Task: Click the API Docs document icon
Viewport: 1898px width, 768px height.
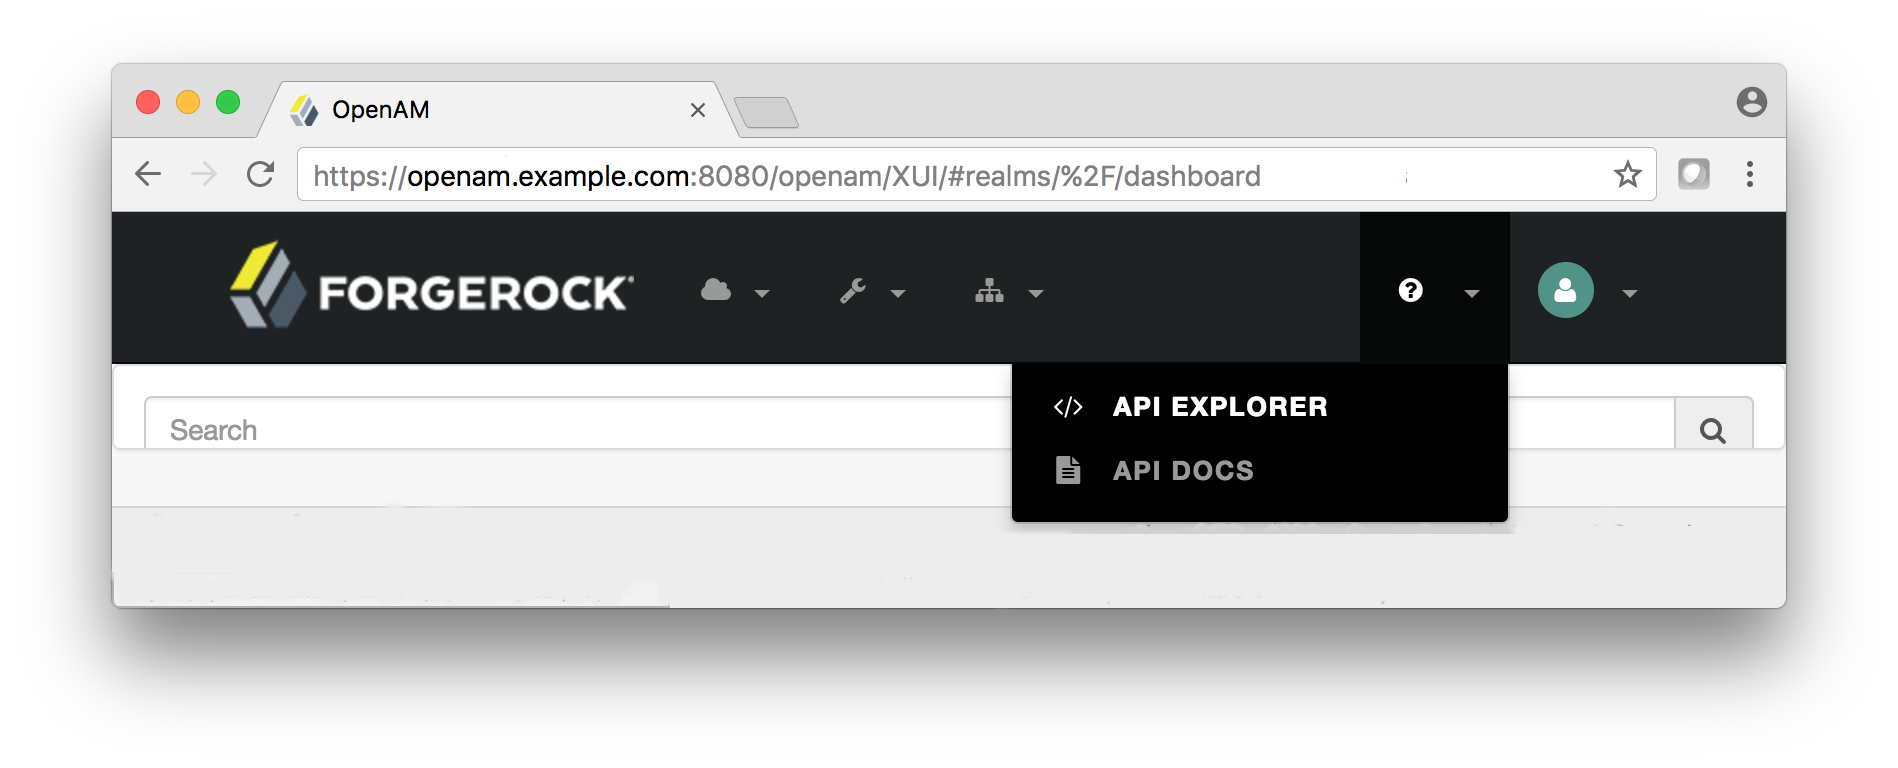Action: click(1067, 470)
